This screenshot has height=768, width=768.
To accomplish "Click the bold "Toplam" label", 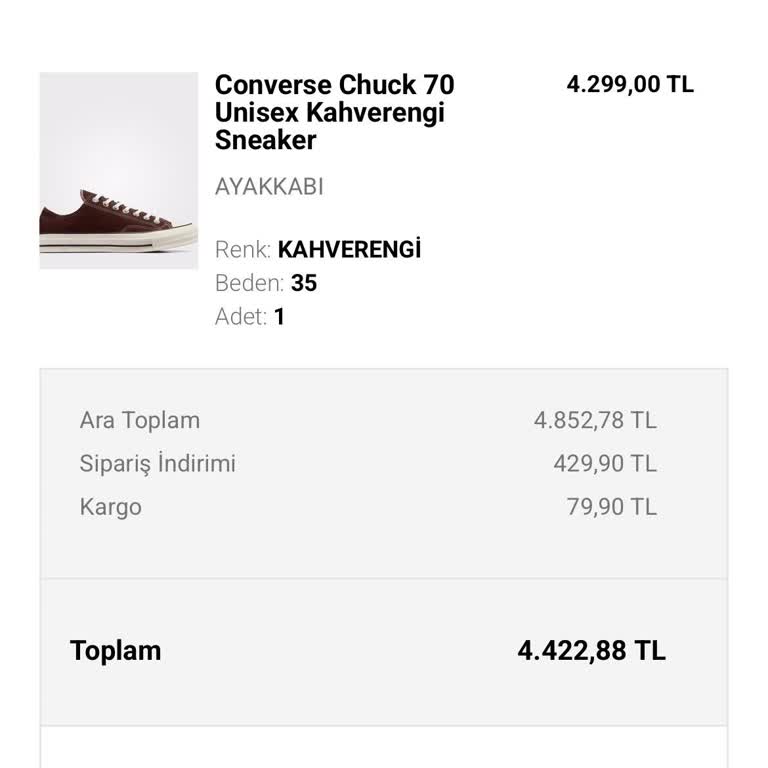I will (116, 651).
